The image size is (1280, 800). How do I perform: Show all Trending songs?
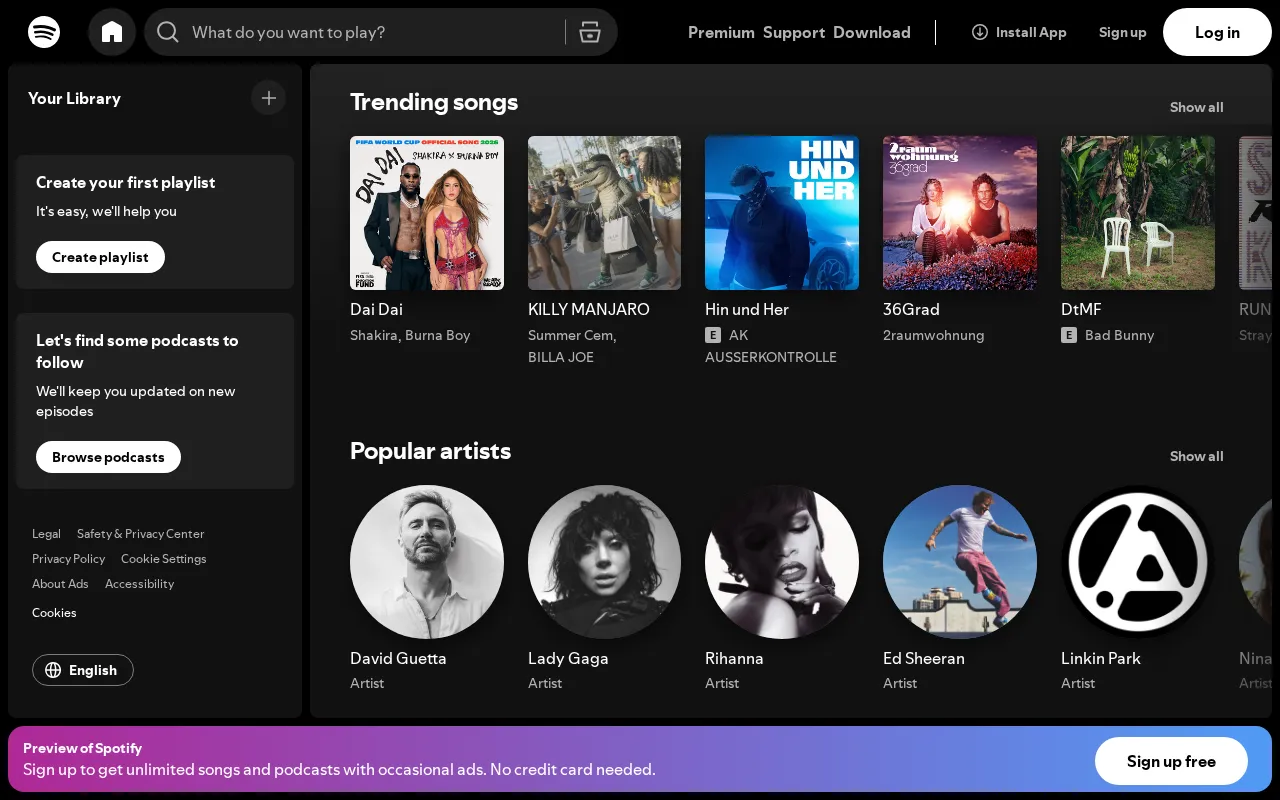(1196, 107)
